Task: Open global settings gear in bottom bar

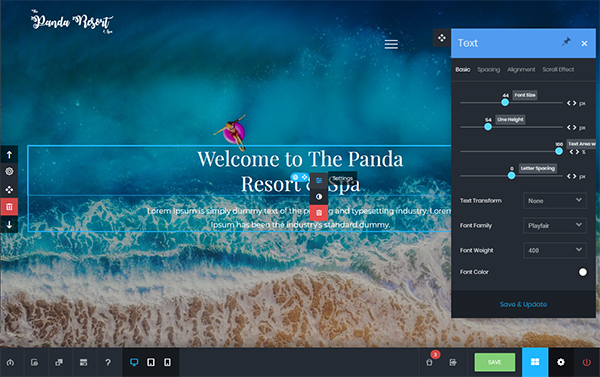Action: pos(561,362)
